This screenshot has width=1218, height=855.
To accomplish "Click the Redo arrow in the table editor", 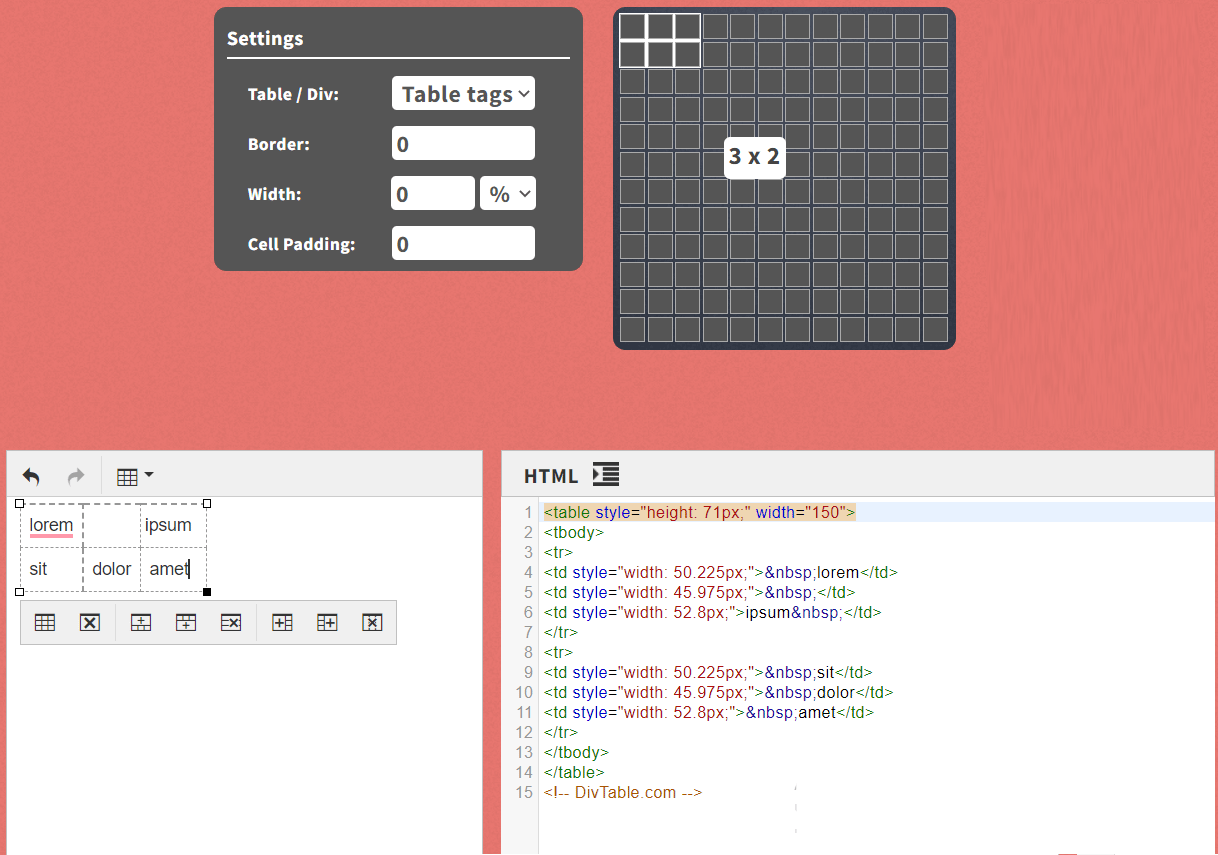I will [74, 476].
